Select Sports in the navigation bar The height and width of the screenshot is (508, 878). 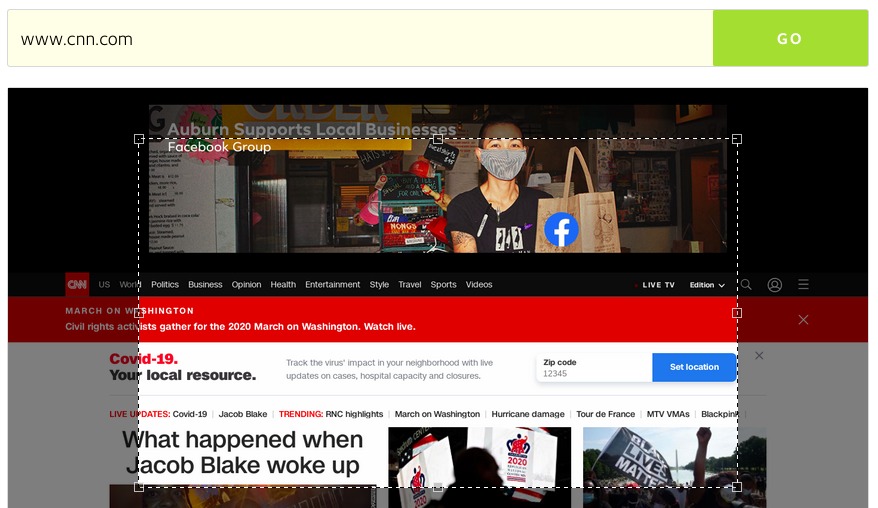(x=443, y=285)
